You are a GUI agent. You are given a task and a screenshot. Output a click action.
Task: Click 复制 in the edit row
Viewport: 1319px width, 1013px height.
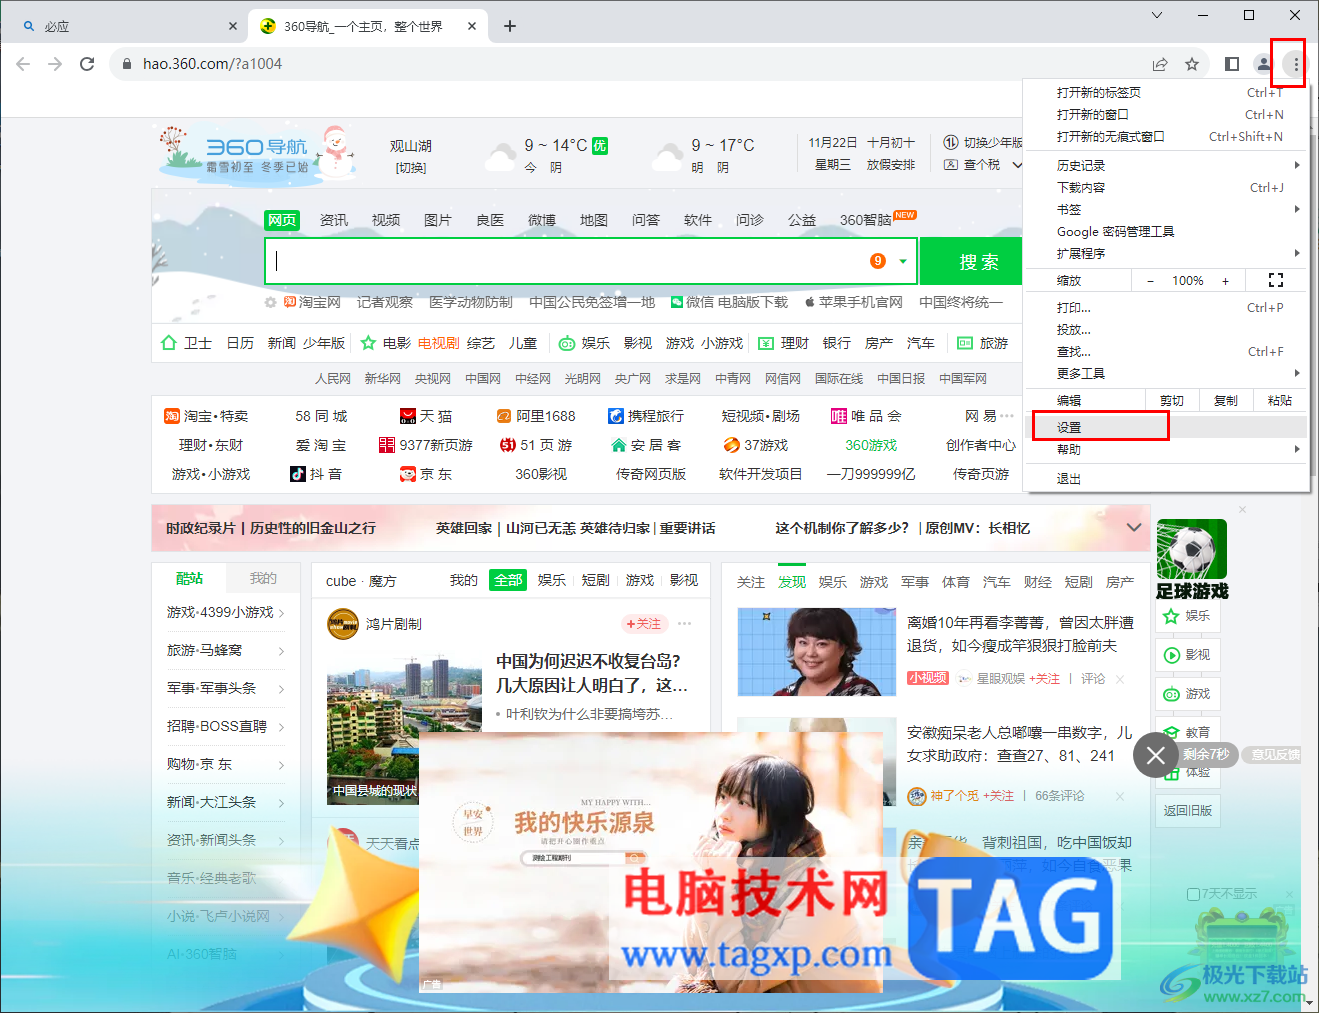pyautogui.click(x=1226, y=400)
